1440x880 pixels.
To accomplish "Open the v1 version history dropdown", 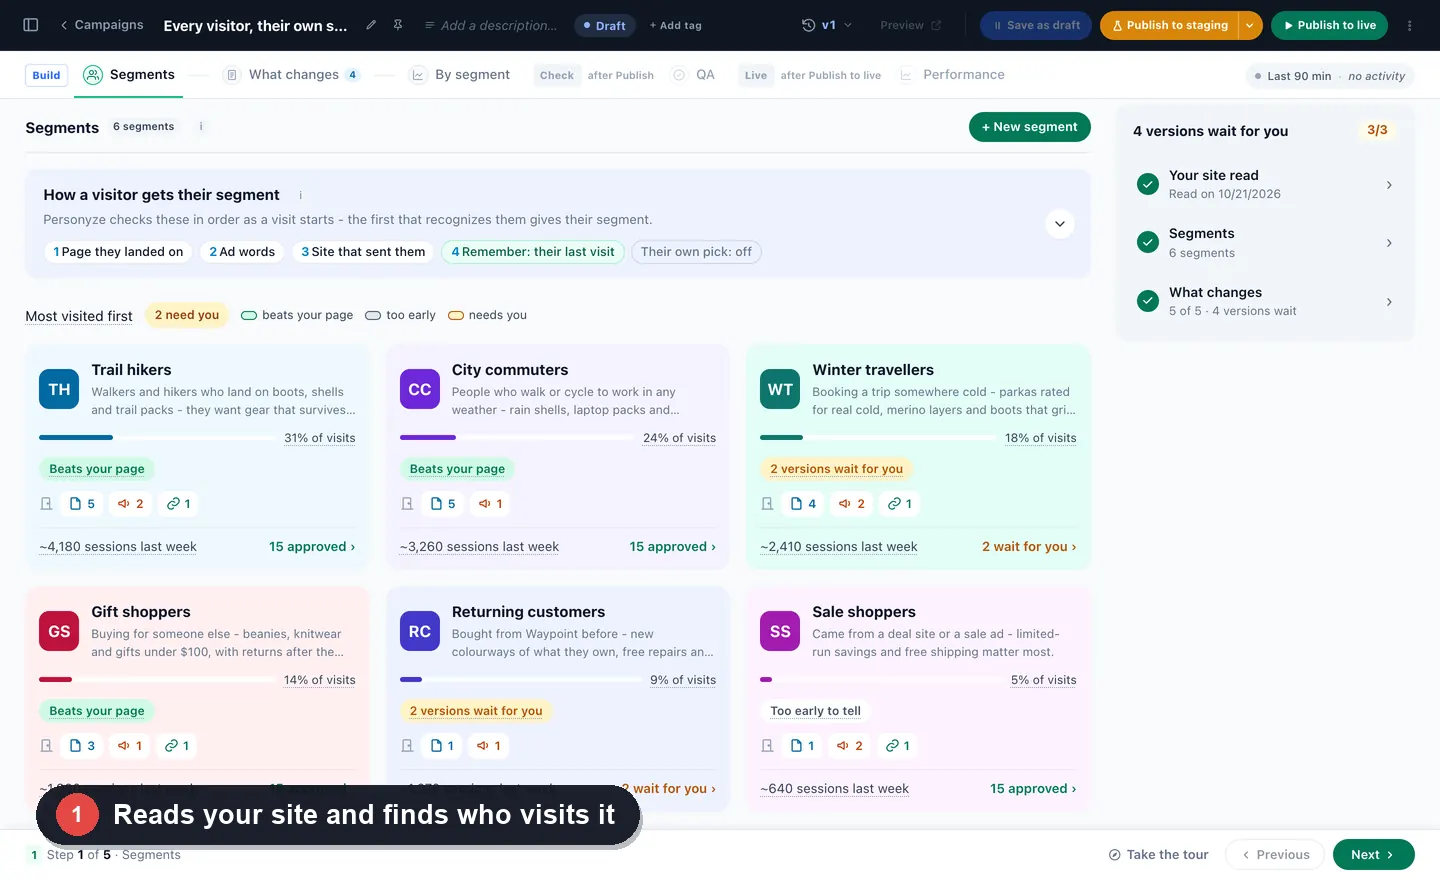I will tap(827, 25).
